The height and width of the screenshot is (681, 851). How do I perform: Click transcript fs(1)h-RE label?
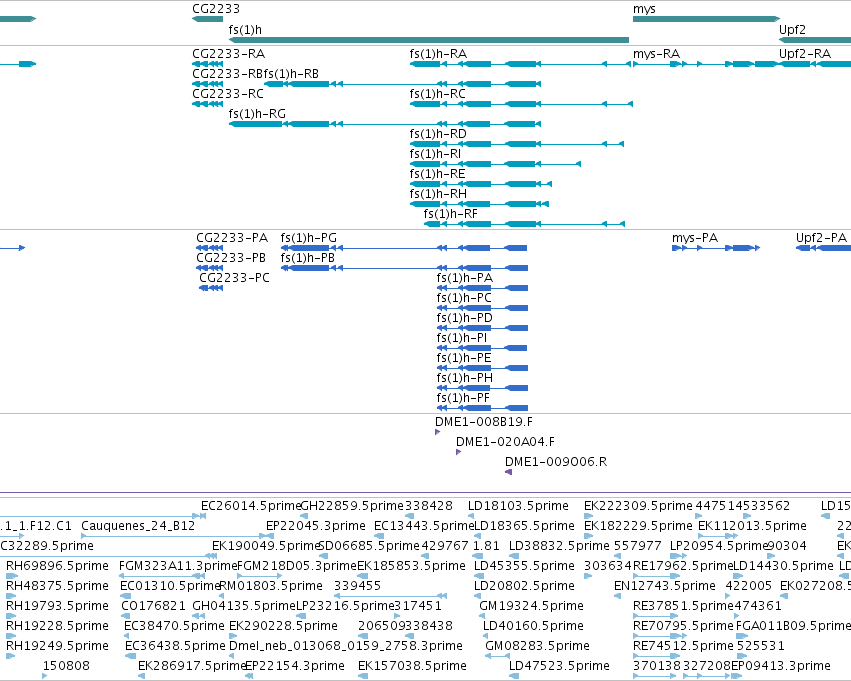(x=437, y=174)
